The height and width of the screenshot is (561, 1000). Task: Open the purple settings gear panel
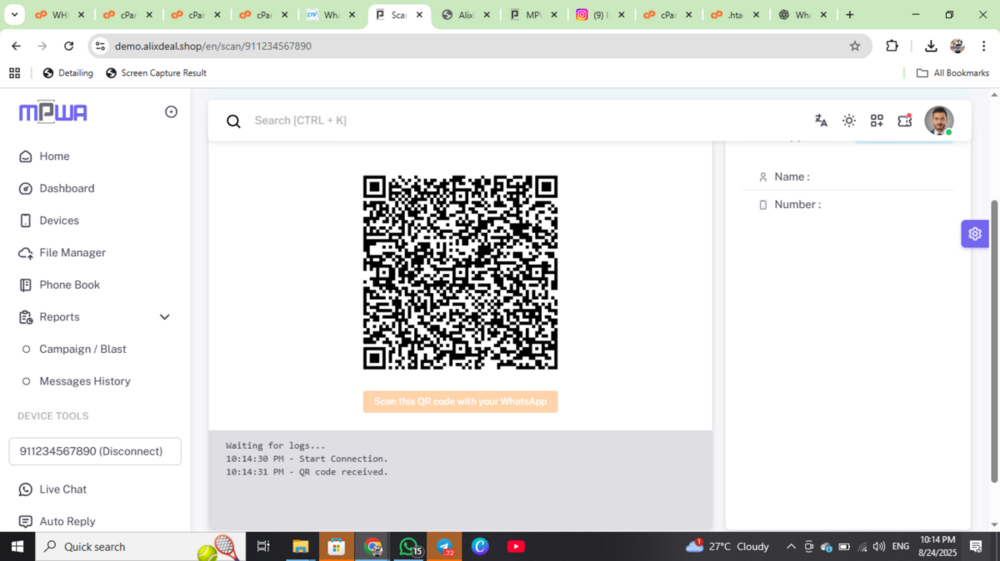(x=974, y=234)
